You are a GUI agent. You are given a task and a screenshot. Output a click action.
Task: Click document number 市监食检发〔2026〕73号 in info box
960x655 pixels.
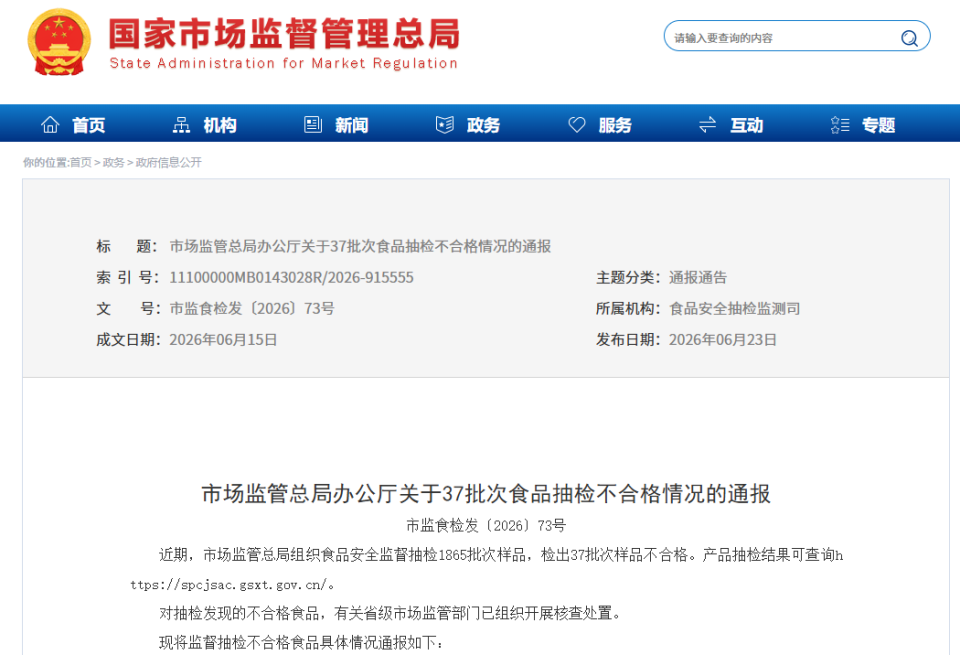252,309
